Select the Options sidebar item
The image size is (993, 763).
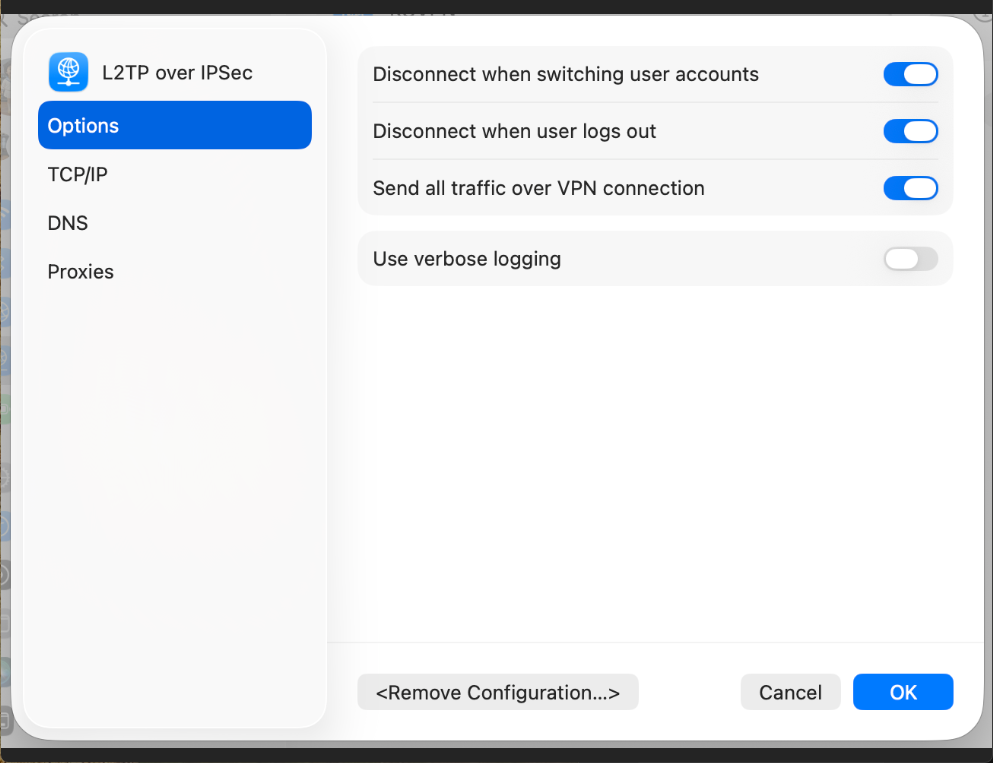(x=174, y=125)
